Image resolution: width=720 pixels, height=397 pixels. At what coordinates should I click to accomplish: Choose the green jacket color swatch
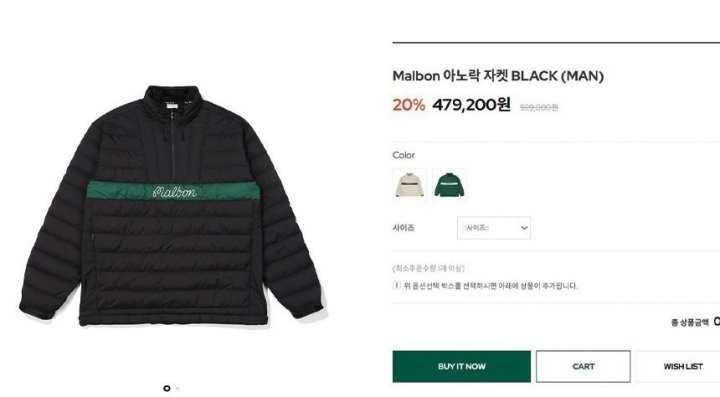(449, 185)
